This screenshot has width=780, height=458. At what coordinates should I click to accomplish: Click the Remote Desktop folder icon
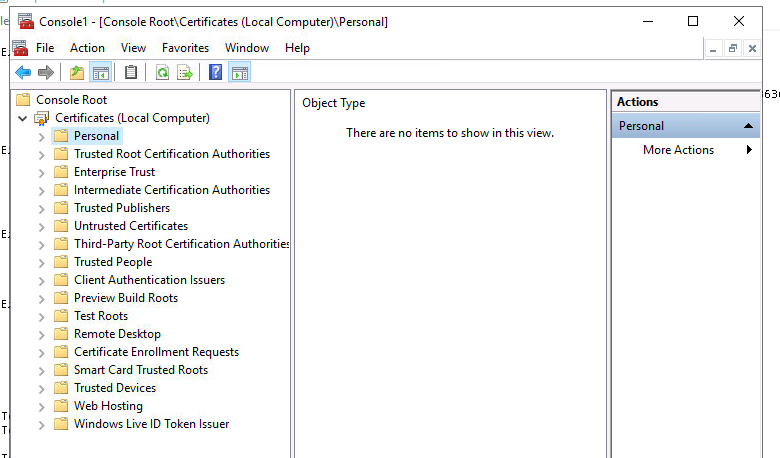(61, 334)
